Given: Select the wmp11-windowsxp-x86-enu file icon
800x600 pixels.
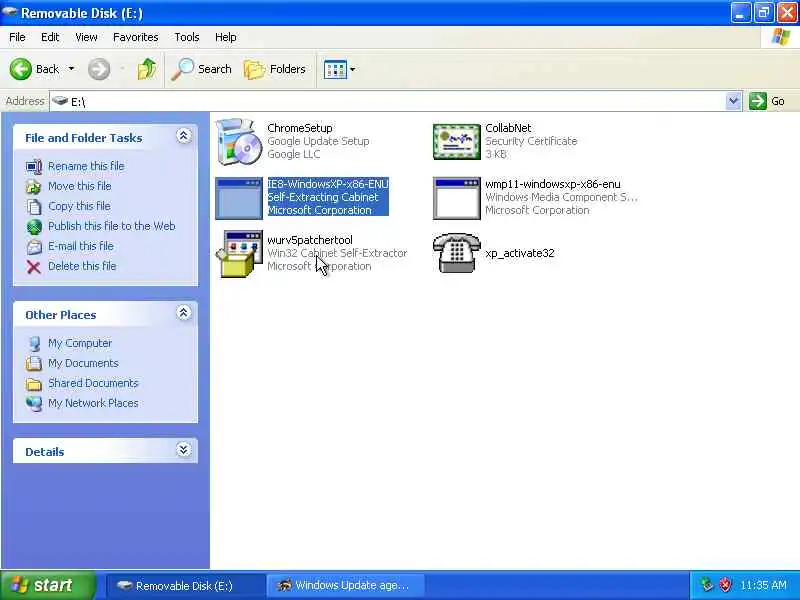Looking at the screenshot, I should click(457, 198).
